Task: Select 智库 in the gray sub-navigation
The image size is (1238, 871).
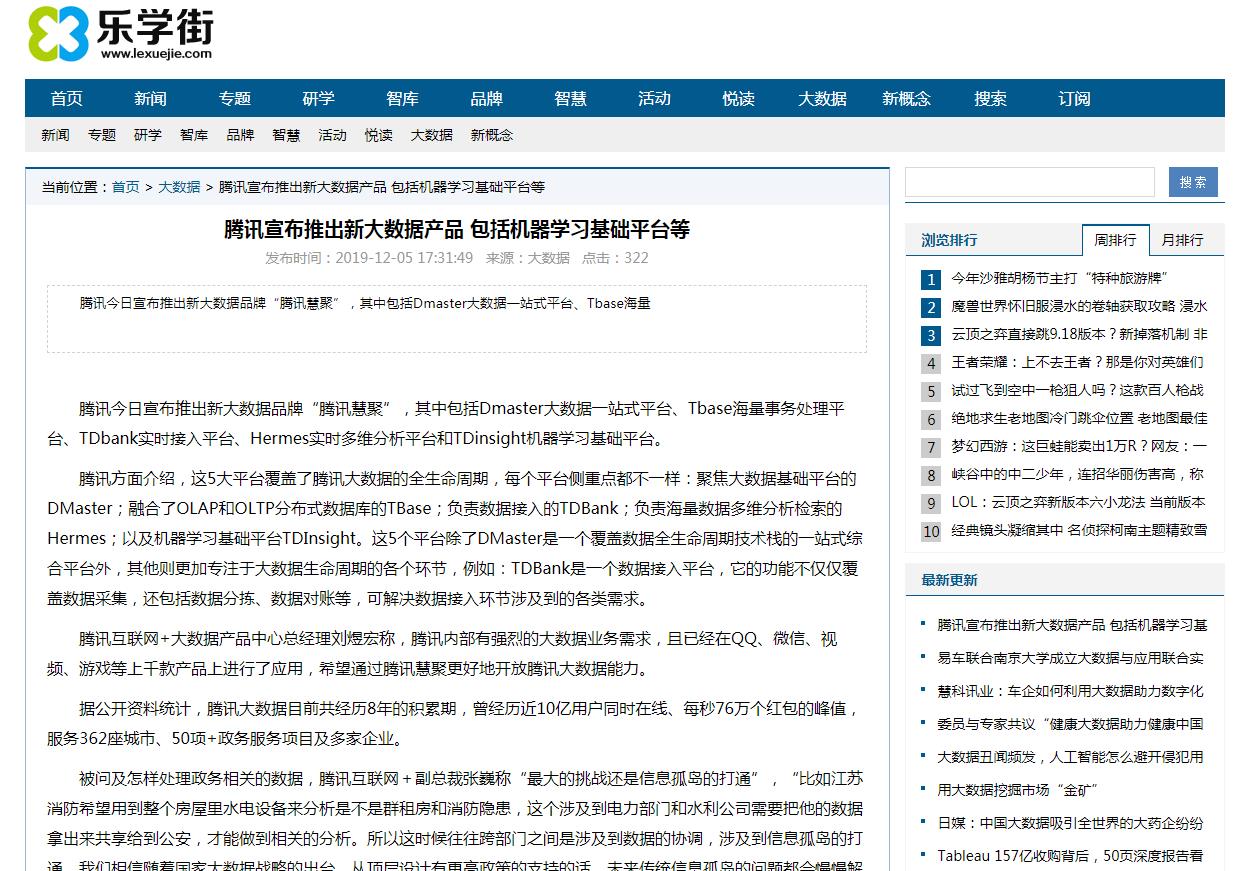Action: (194, 135)
